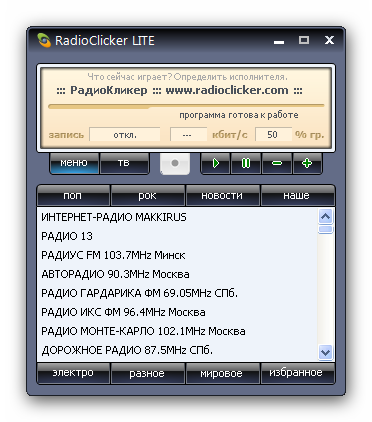Viewport: 372px width, 422px height.
Task: Maximize the RadioClicker LITE window
Action: [x=304, y=40]
